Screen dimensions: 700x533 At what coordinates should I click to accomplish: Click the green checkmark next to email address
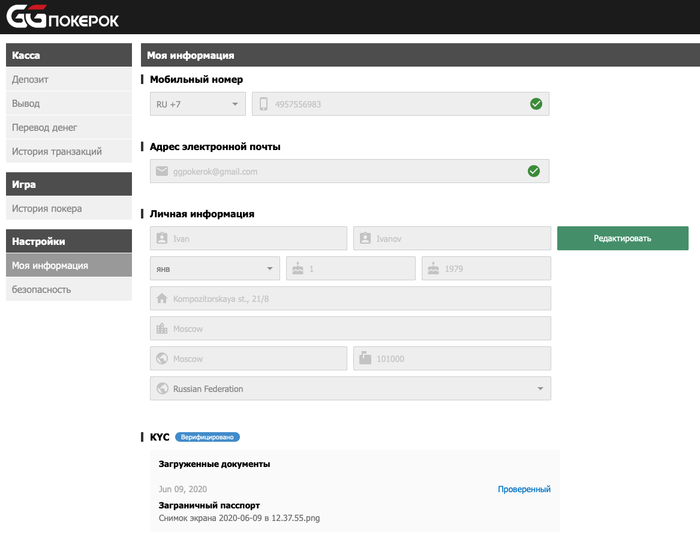pos(533,171)
